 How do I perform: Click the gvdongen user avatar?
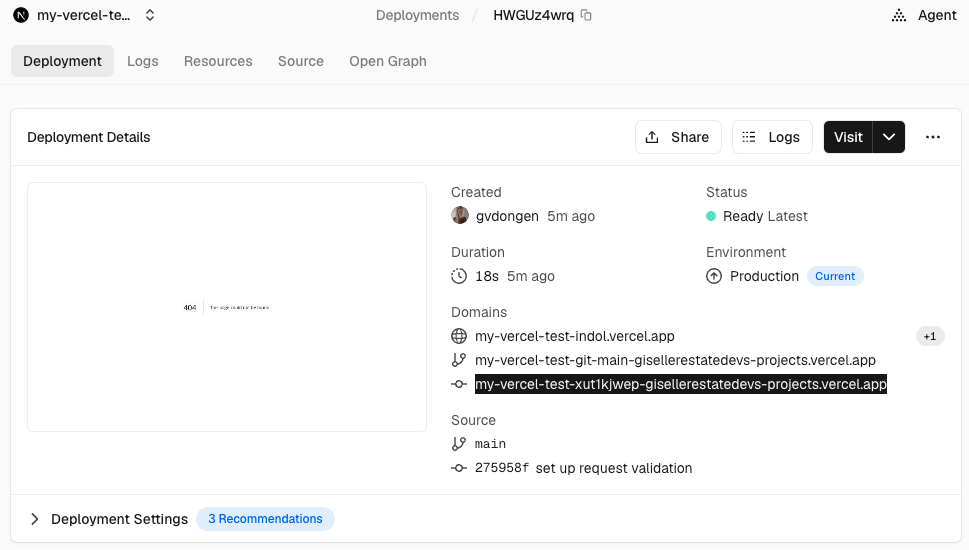click(460, 216)
